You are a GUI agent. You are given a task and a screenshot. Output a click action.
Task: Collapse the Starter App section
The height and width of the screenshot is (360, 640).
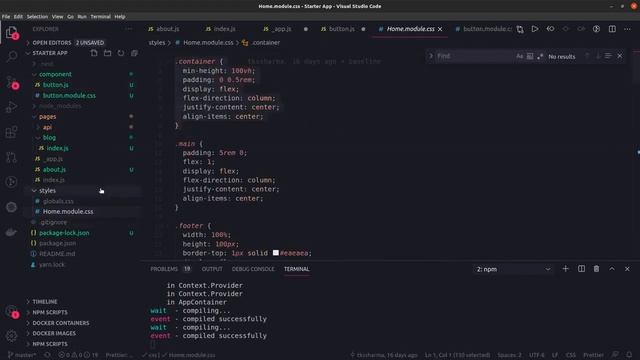50,53
